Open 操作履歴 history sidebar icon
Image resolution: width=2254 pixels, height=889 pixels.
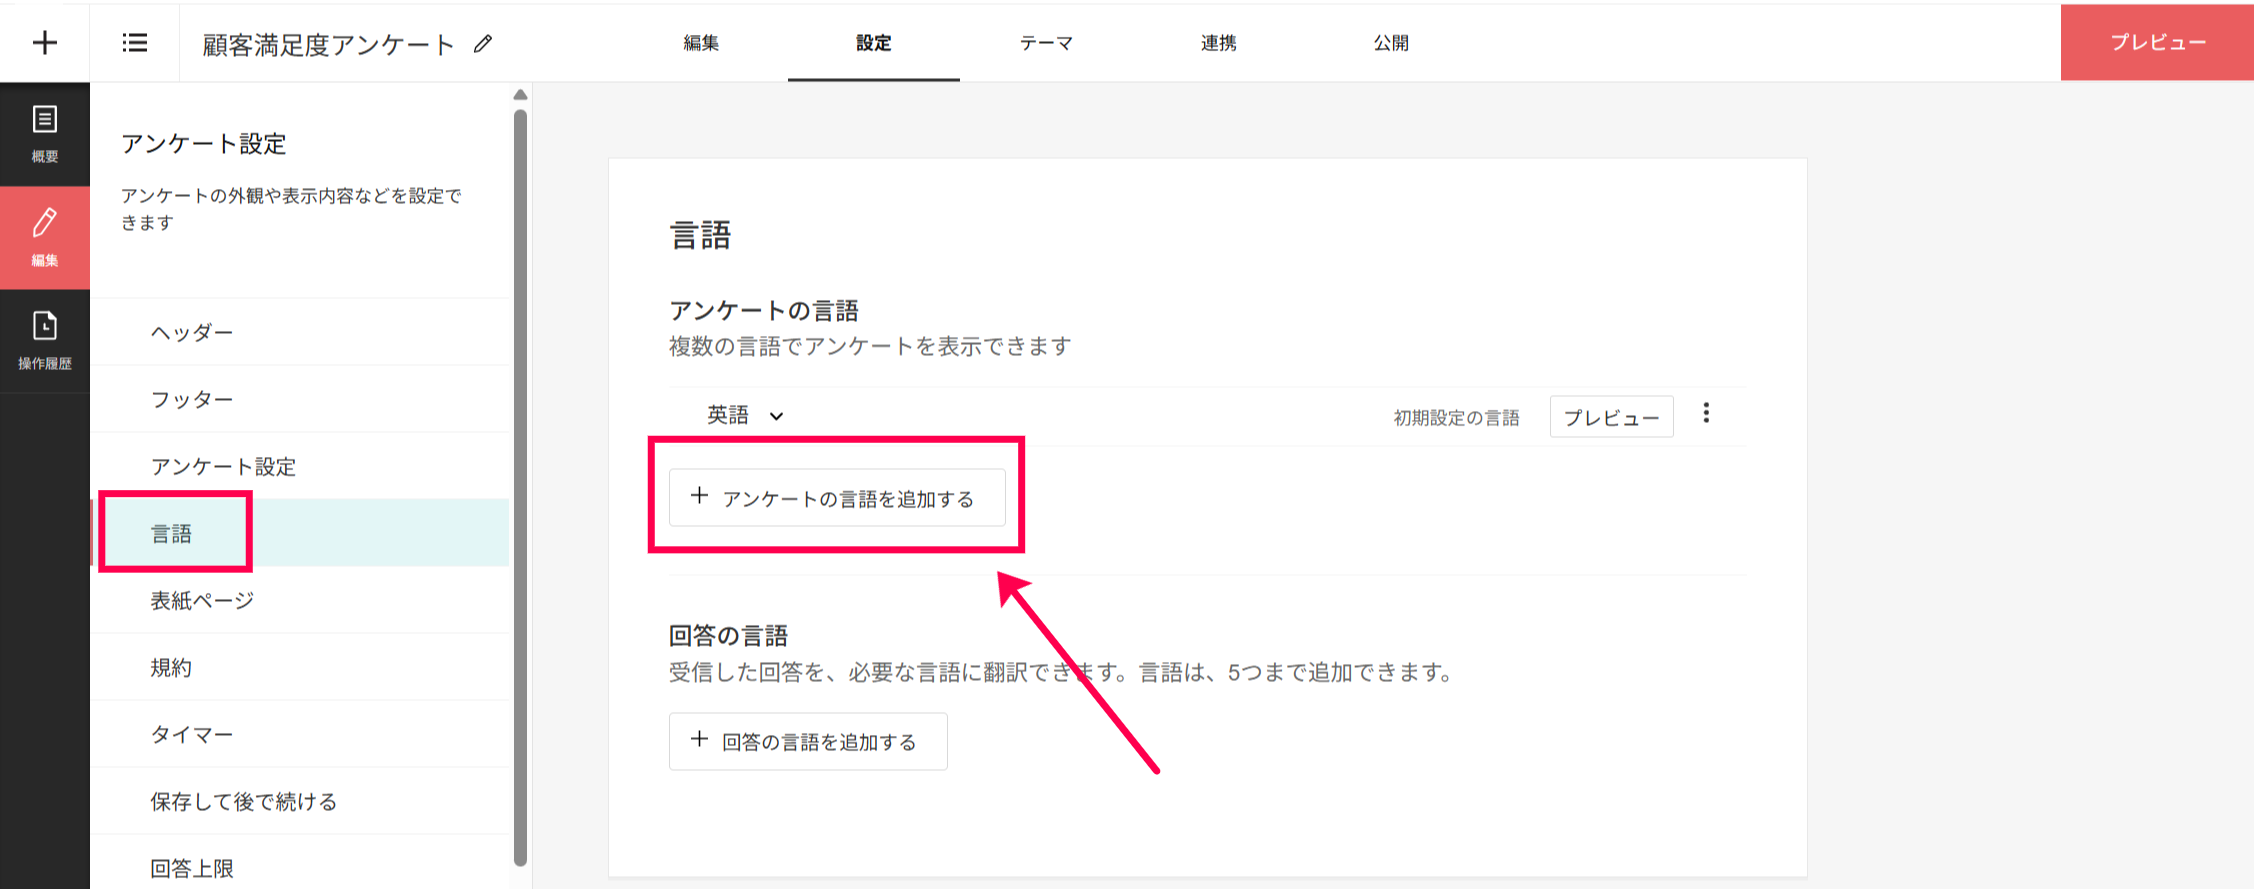pos(45,341)
